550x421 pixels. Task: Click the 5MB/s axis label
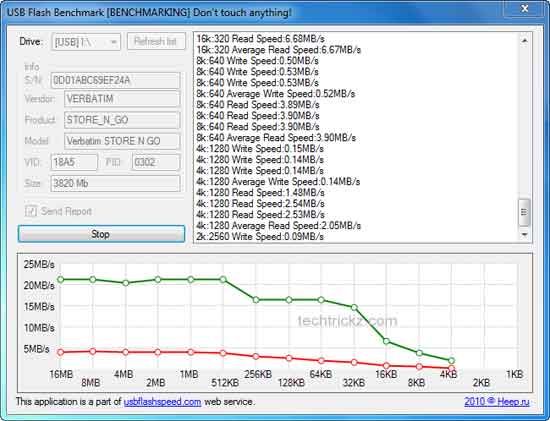36,349
